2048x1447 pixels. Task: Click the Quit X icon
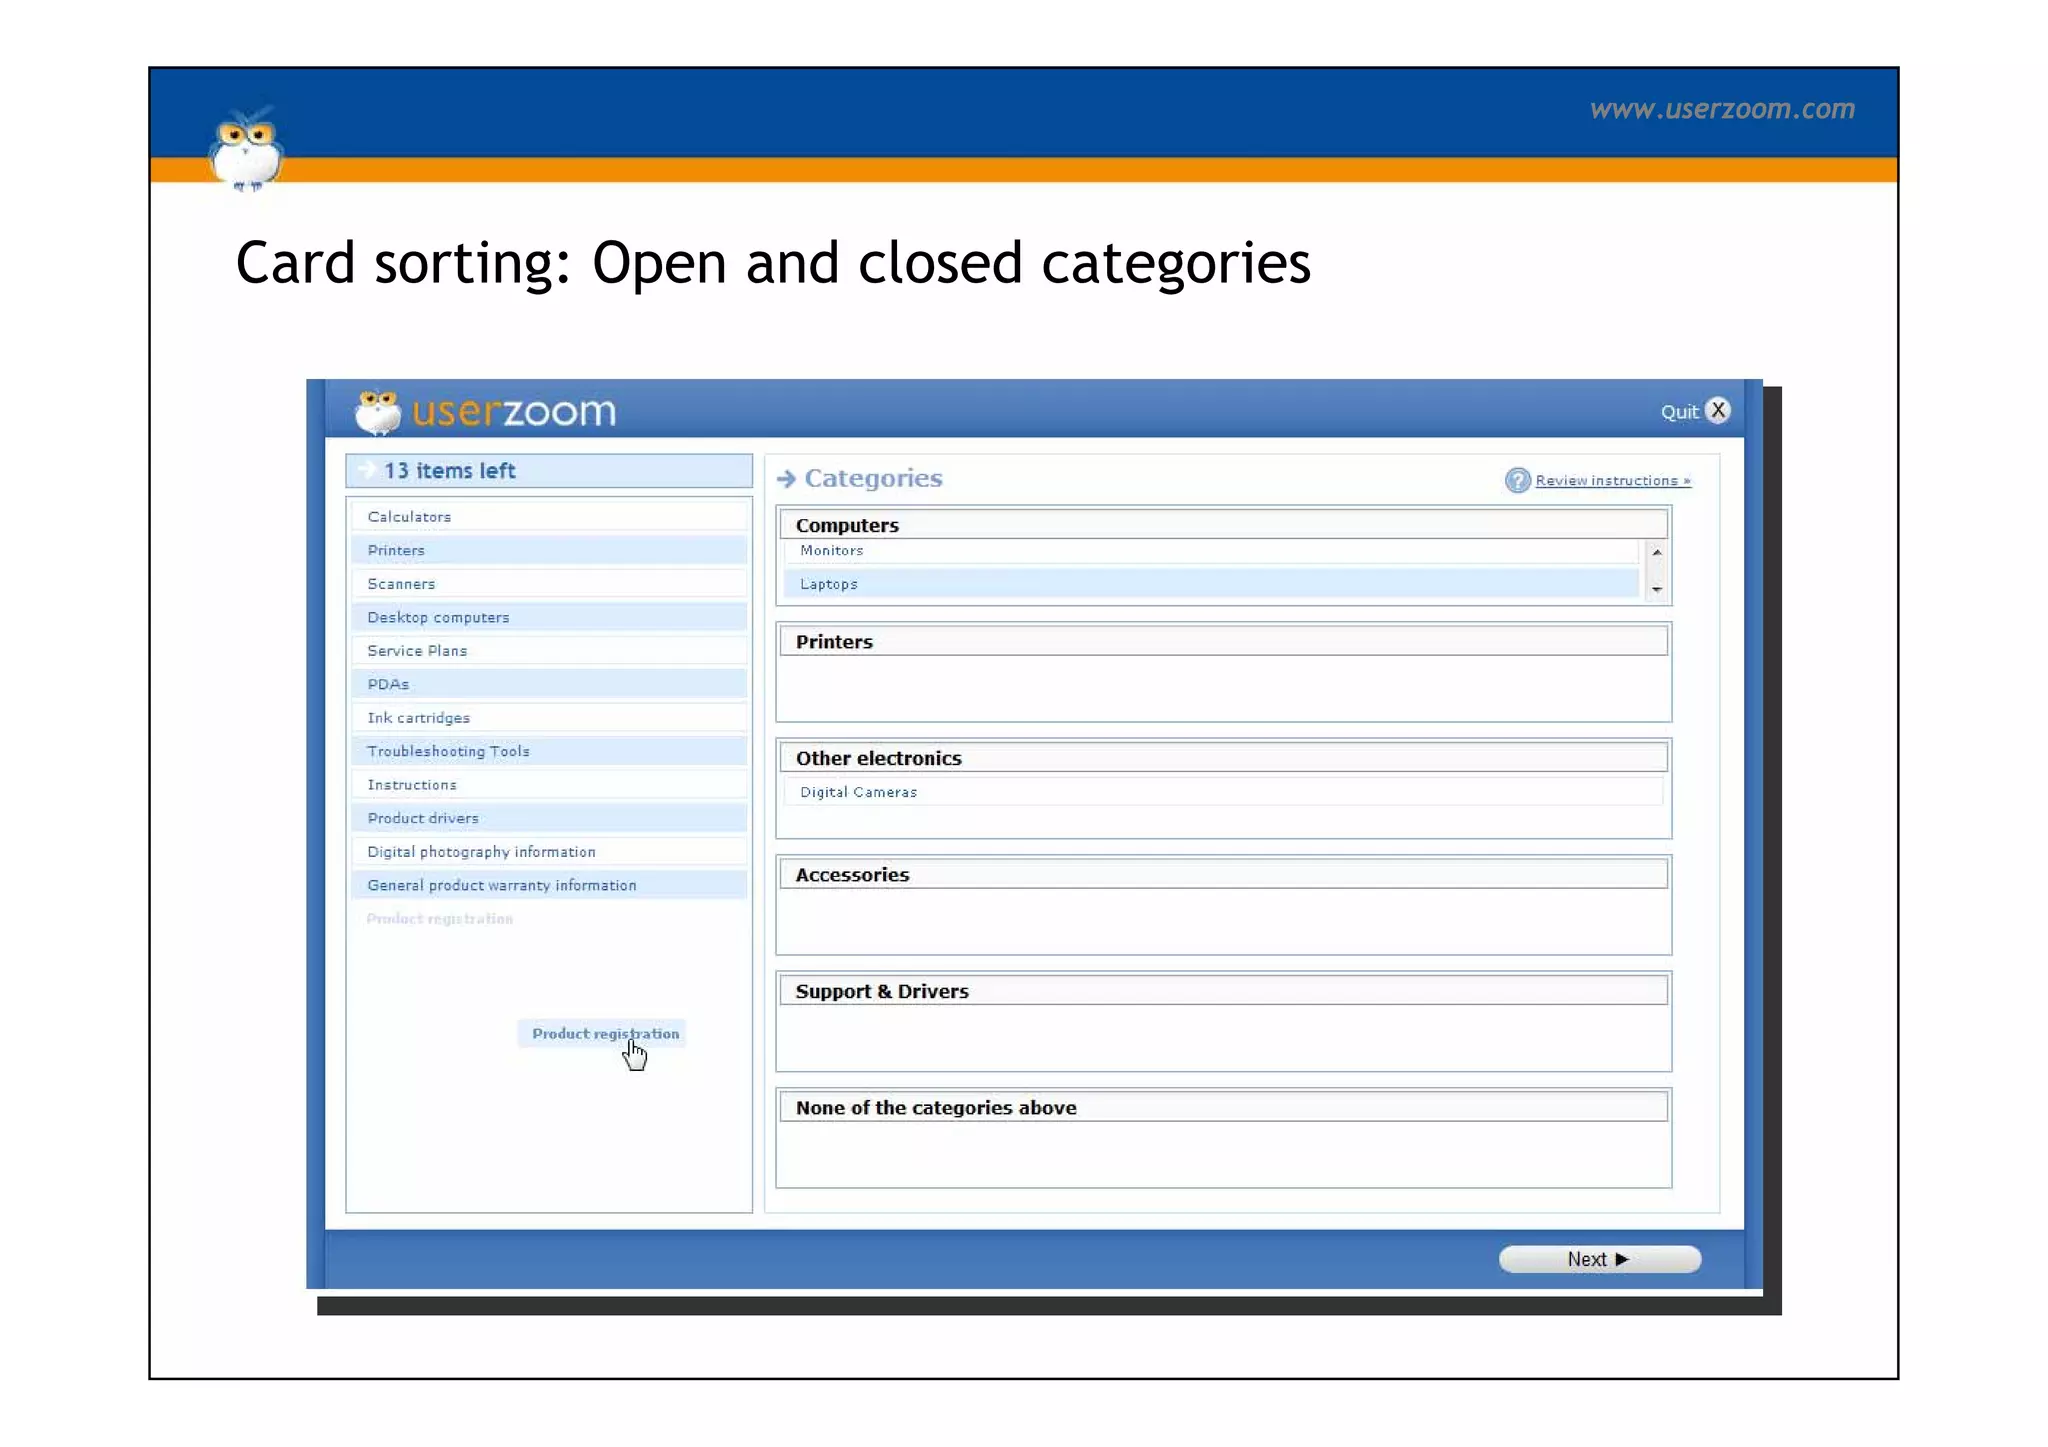tap(1717, 411)
